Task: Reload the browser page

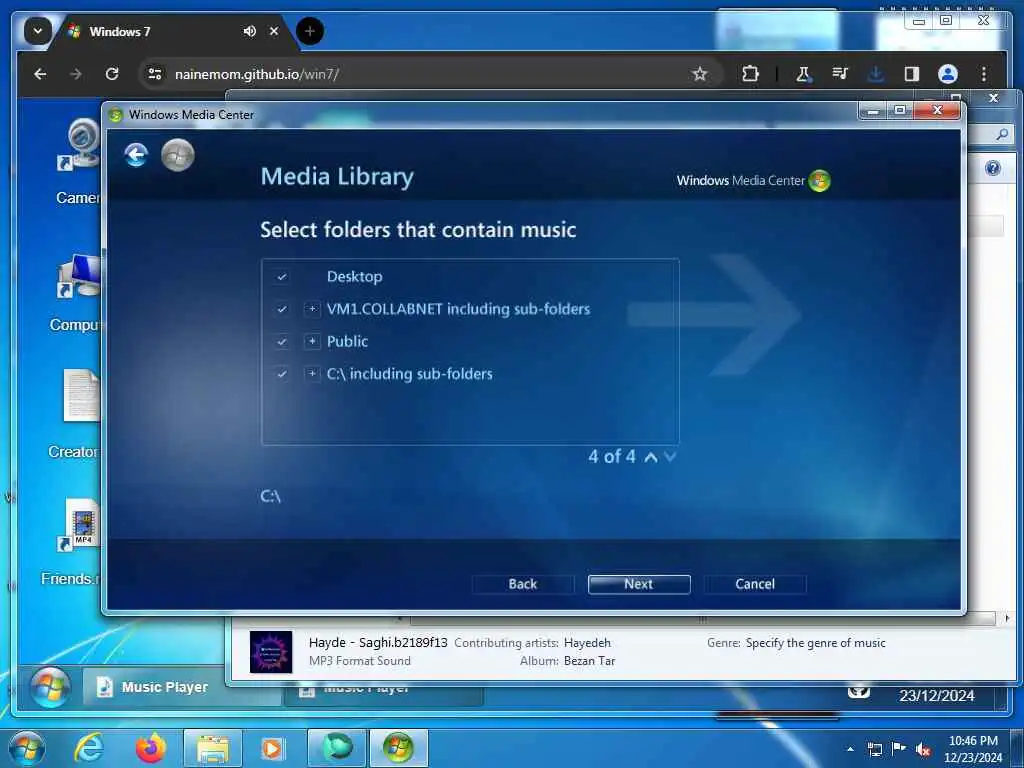Action: (112, 74)
